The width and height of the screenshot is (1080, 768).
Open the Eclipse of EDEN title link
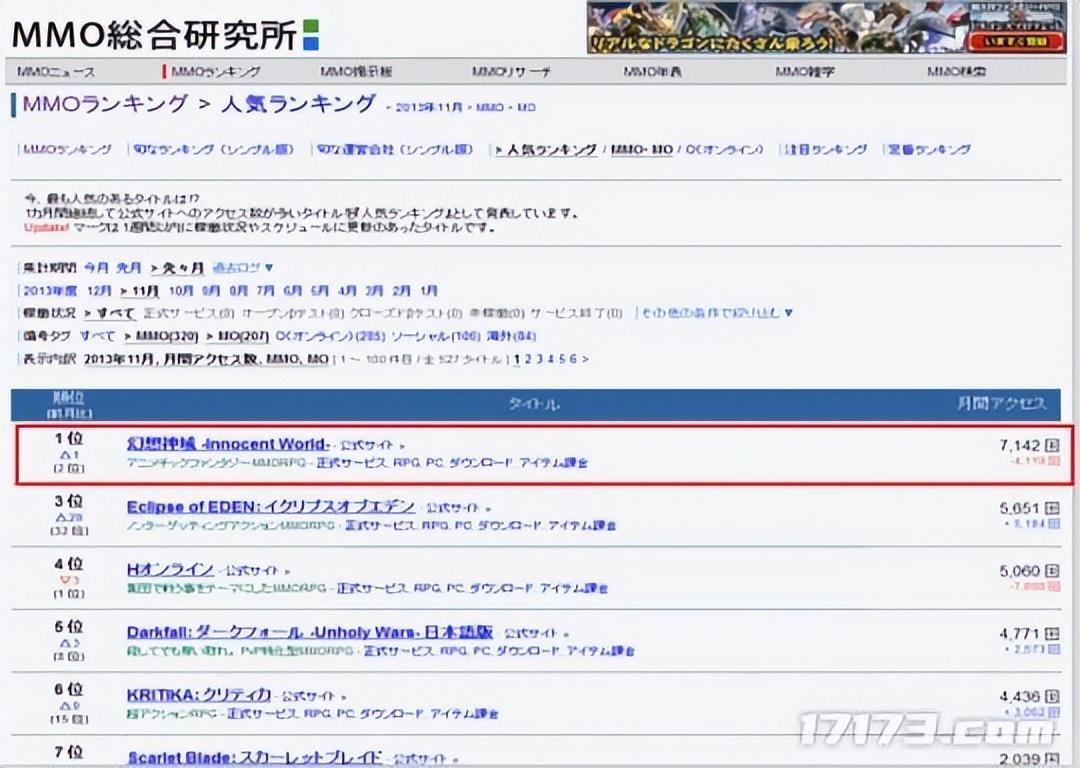click(270, 507)
